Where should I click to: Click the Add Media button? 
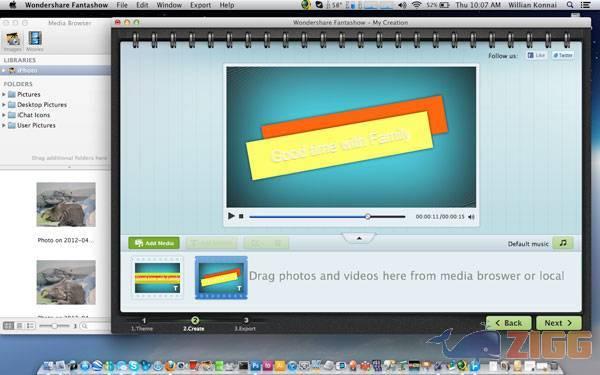point(154,243)
